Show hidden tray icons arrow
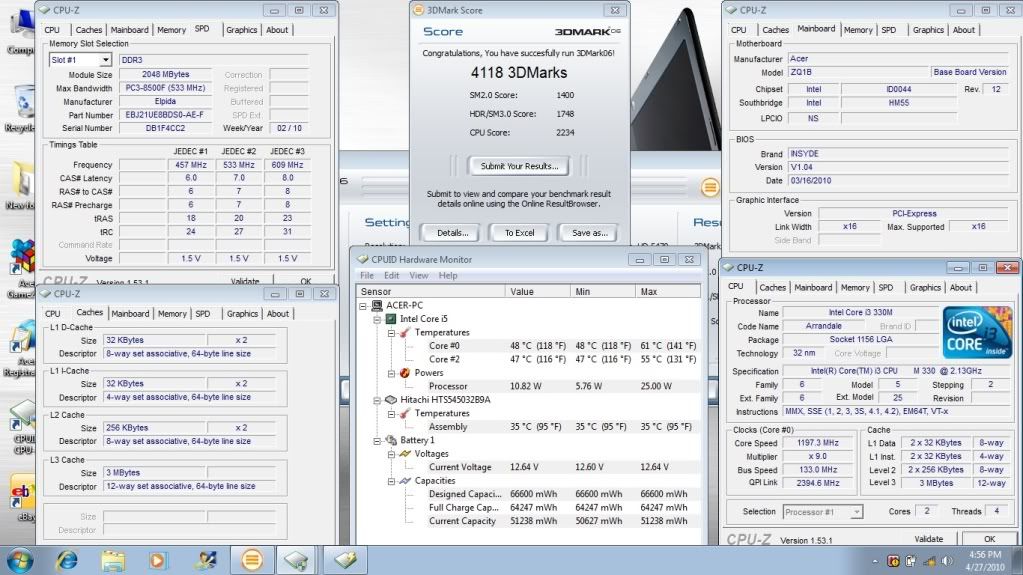 (875, 561)
